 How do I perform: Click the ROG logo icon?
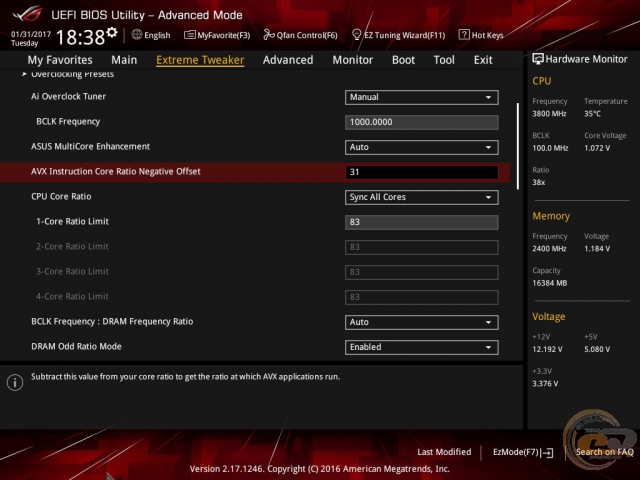27,15
